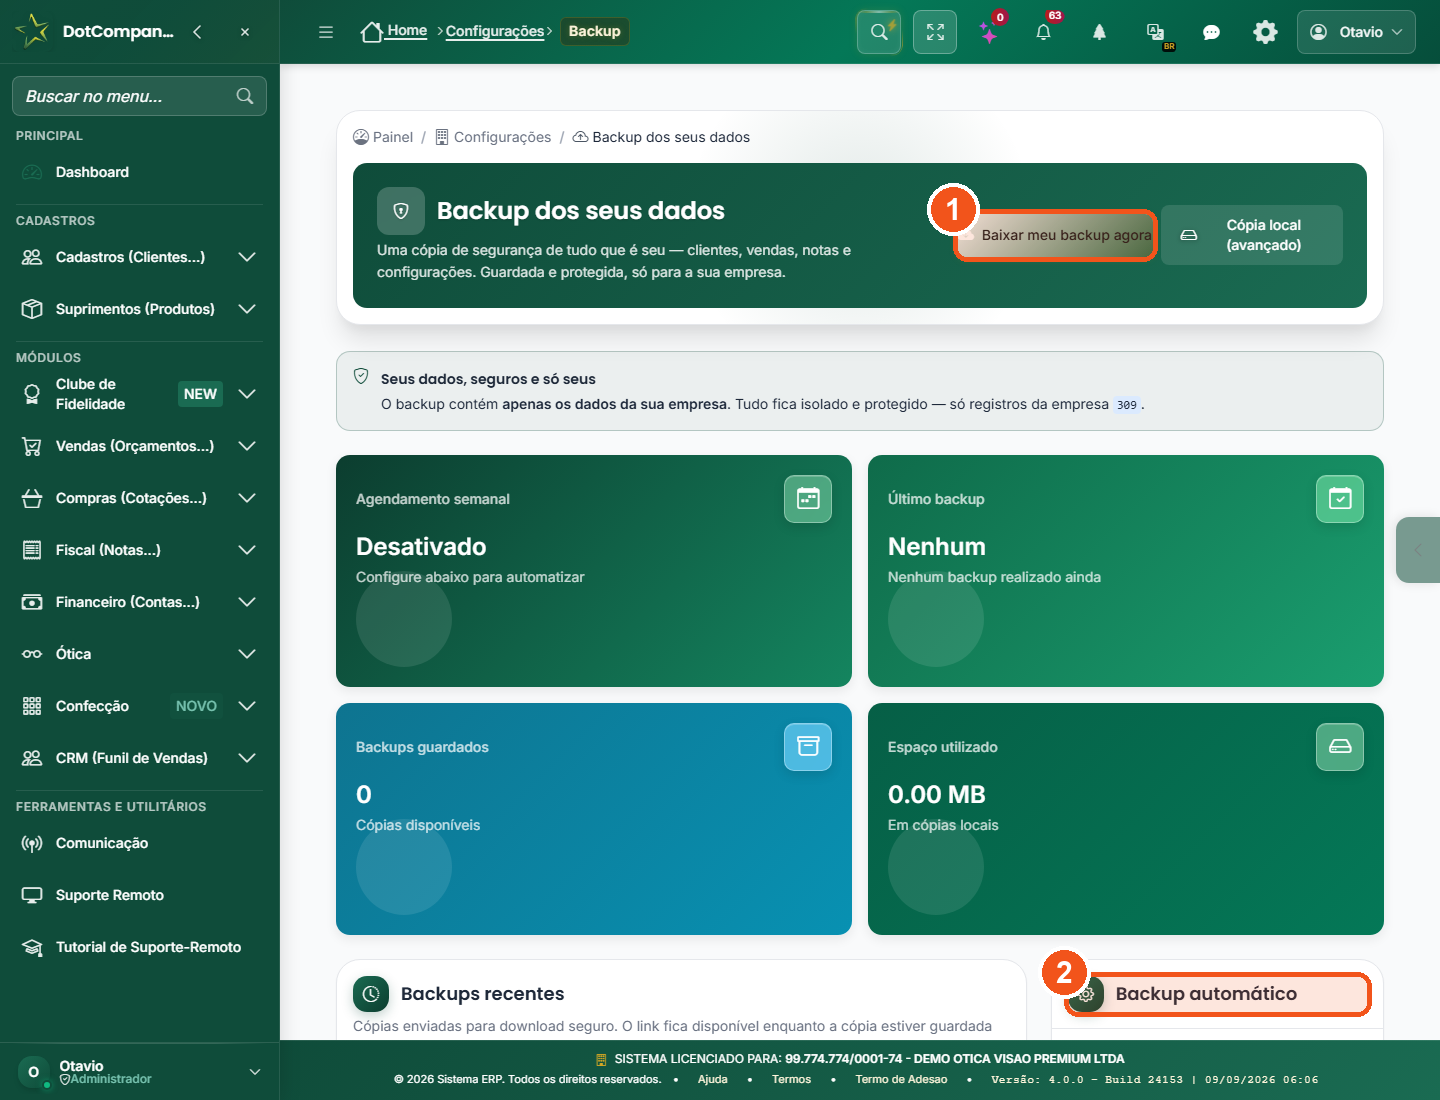Select the Backup breadcrumb tab

tap(594, 31)
